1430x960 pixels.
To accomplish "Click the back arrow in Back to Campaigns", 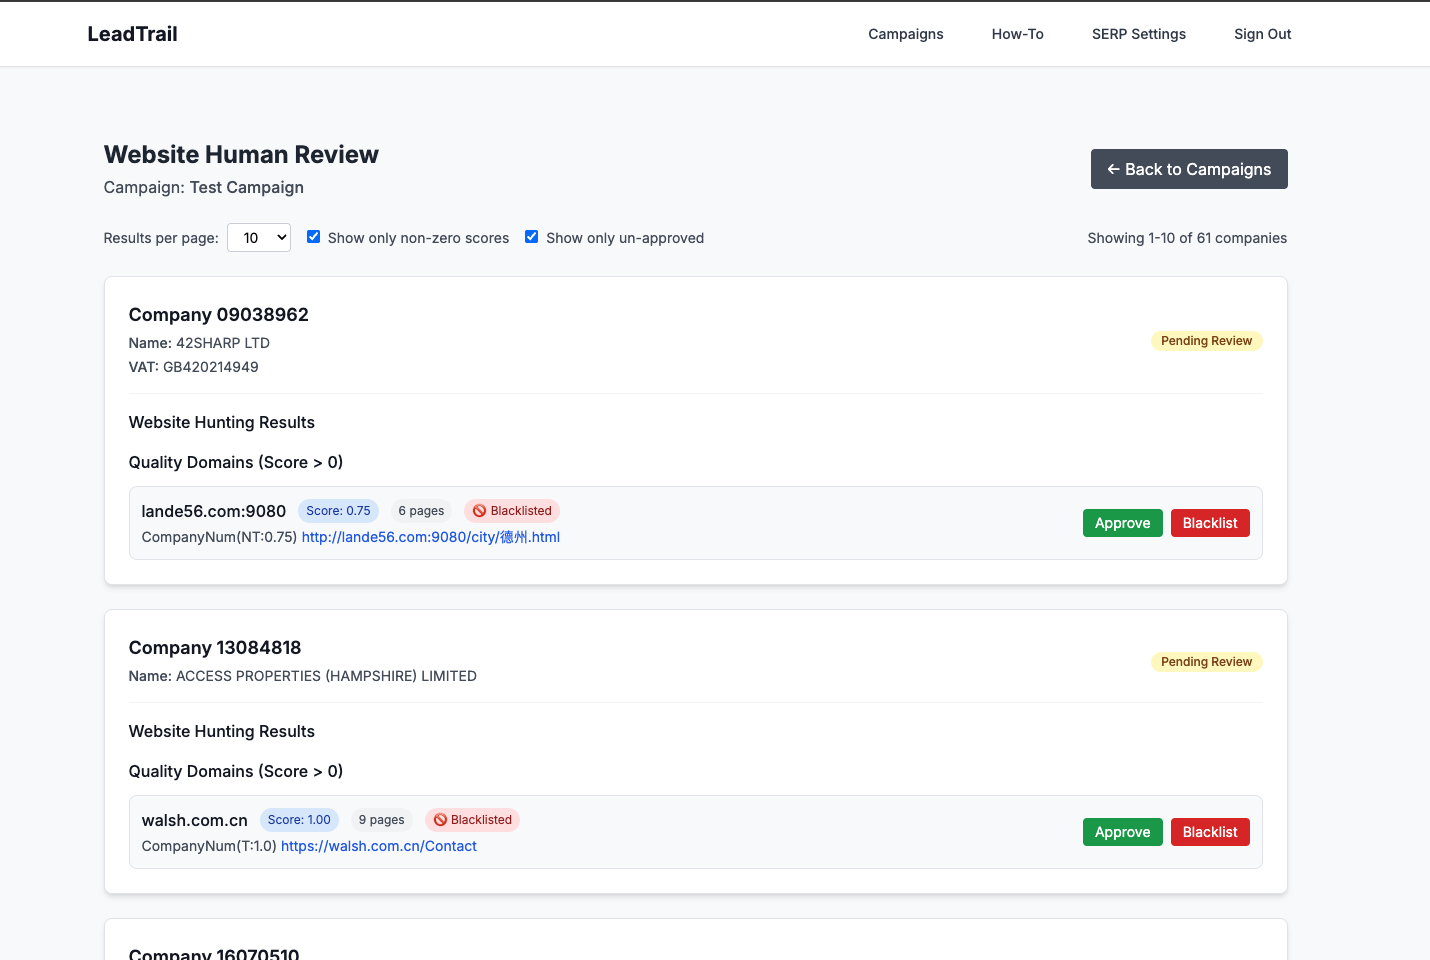I will tap(1113, 169).
